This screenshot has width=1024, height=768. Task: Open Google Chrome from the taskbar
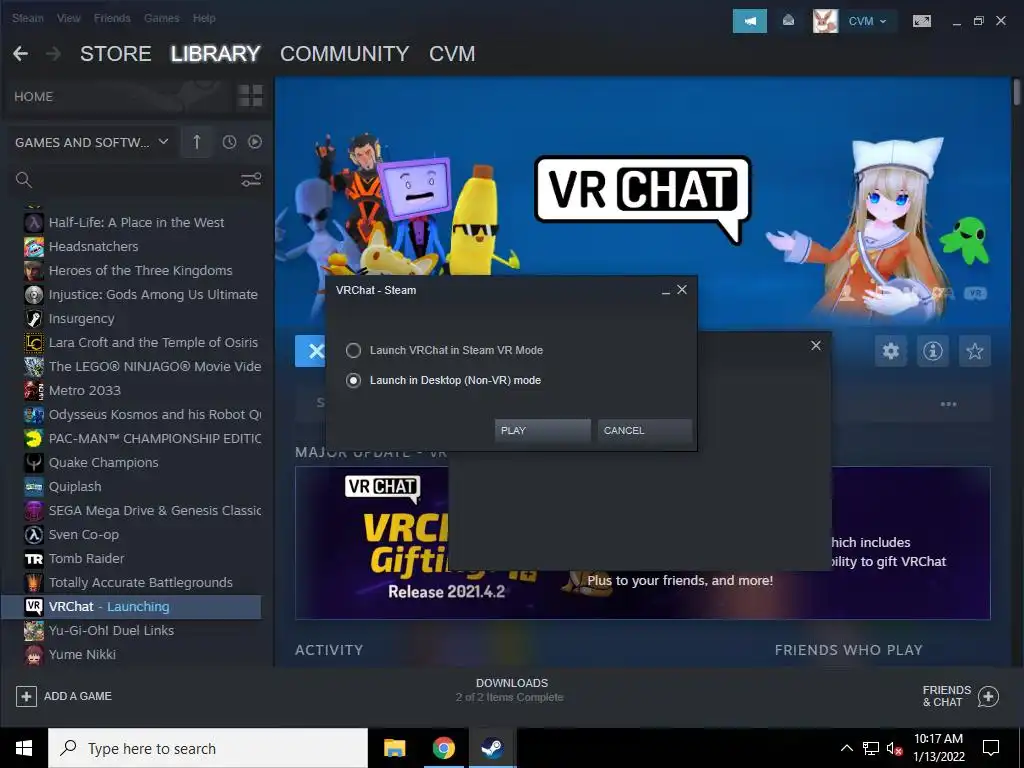tap(443, 748)
